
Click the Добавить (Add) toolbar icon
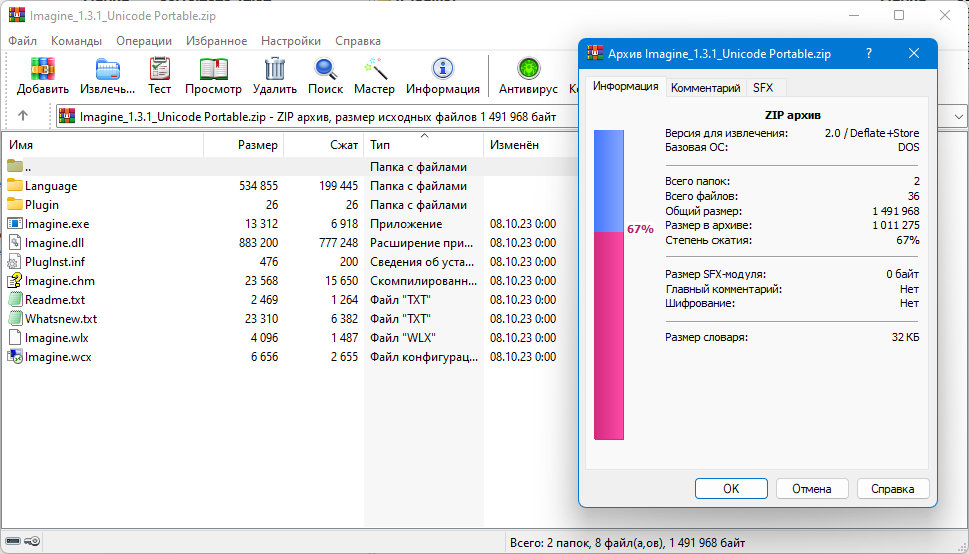point(43,69)
